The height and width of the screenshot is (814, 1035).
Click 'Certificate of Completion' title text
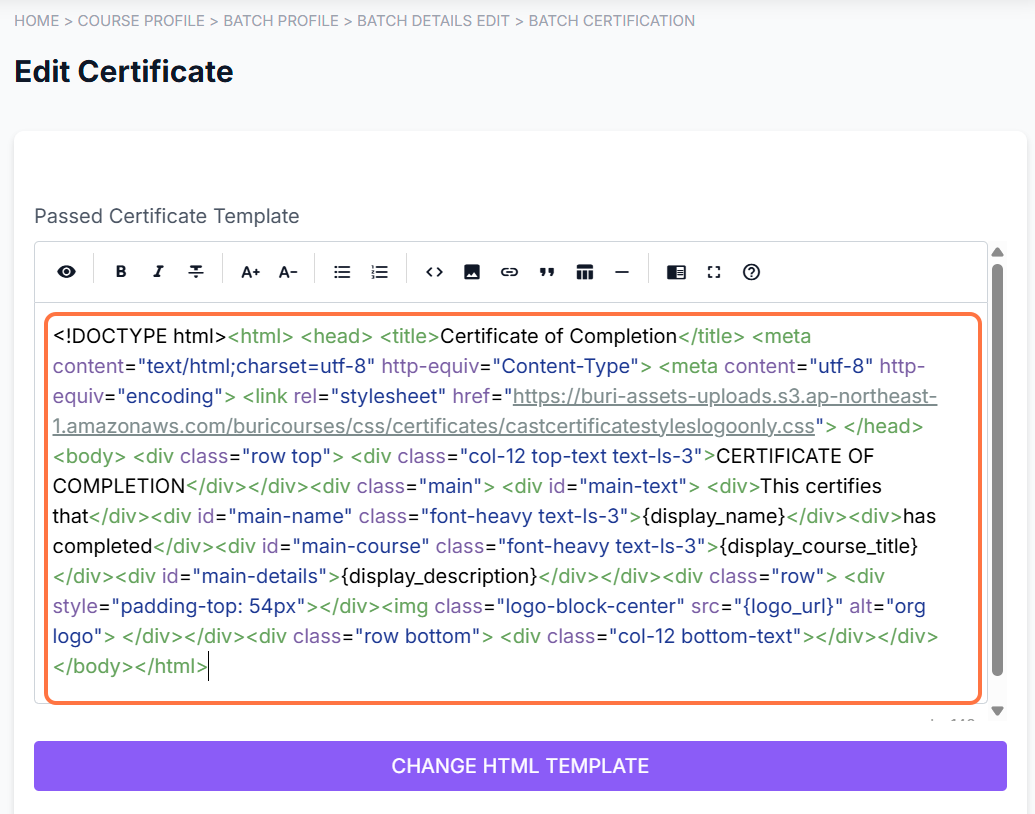coord(558,336)
